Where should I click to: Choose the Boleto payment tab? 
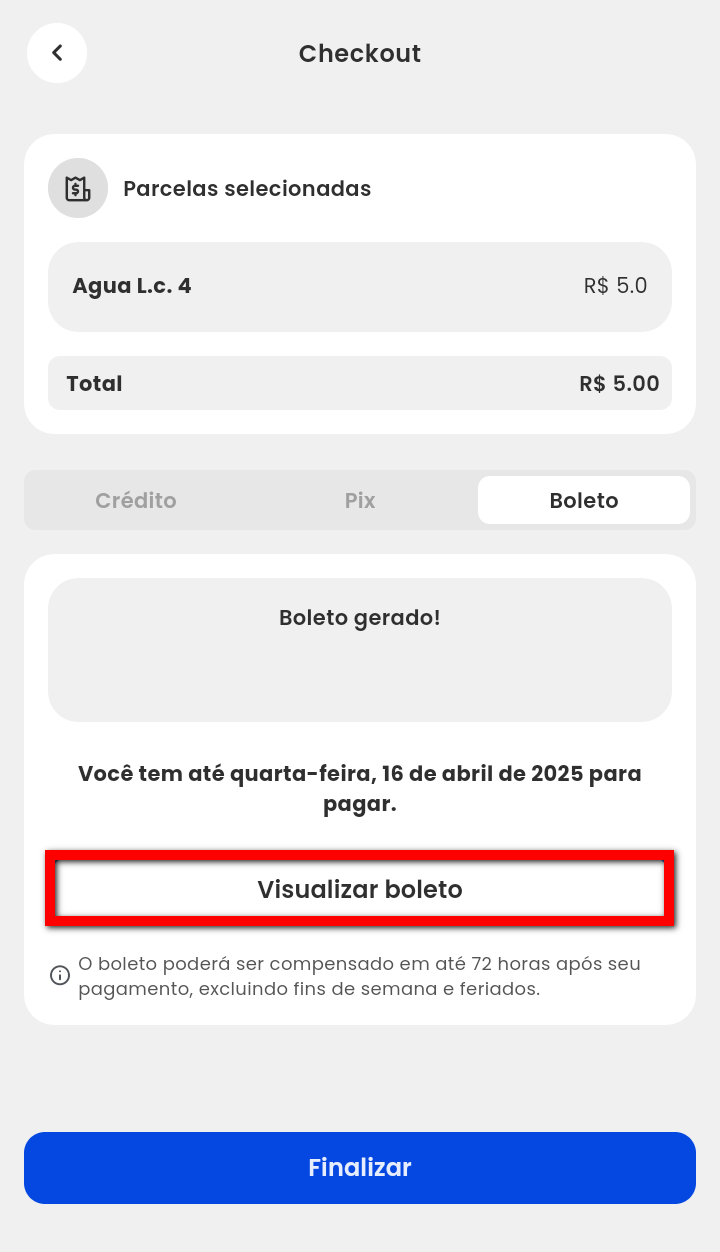click(584, 500)
